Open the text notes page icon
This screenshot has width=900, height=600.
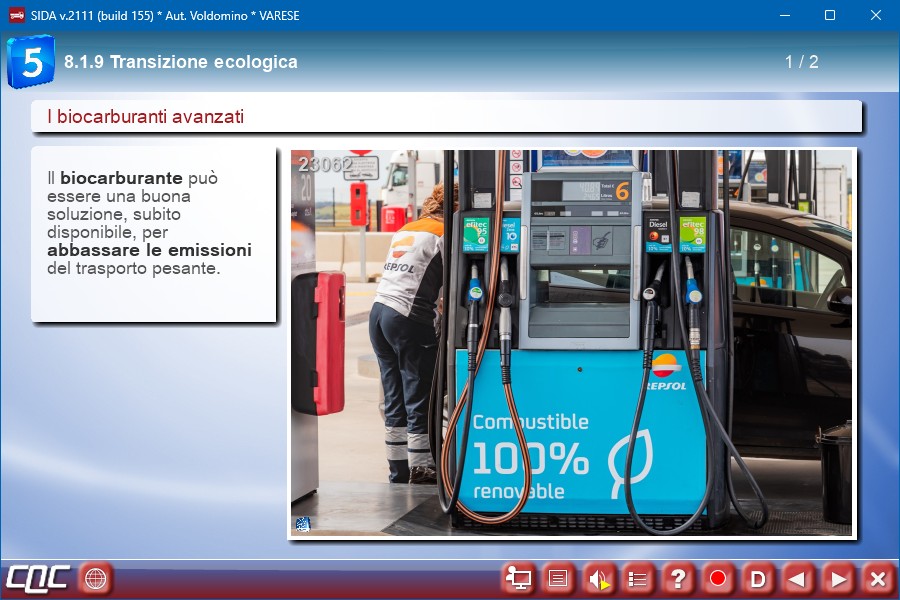pyautogui.click(x=558, y=578)
